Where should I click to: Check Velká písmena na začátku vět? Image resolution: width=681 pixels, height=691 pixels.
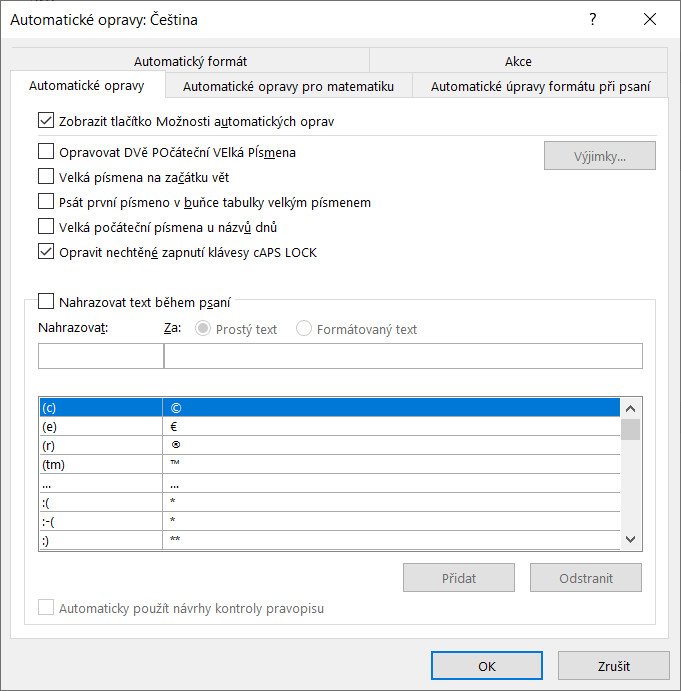[x=46, y=177]
